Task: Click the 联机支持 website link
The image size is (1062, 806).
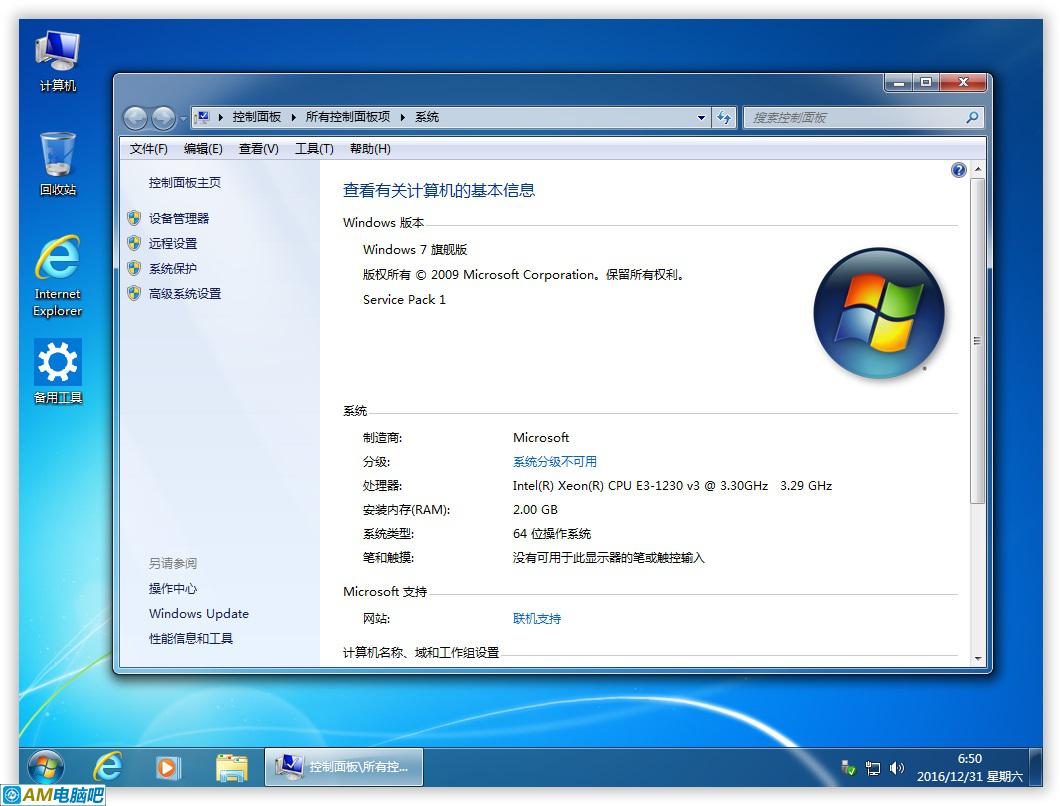Action: (x=537, y=618)
